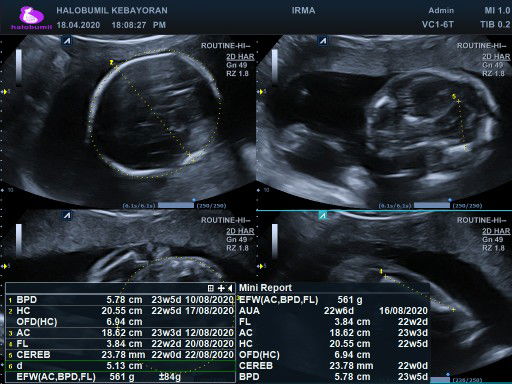512x384 pixels.
Task: Click the Gn 49 gain value in top-left image
Action: tap(237, 65)
